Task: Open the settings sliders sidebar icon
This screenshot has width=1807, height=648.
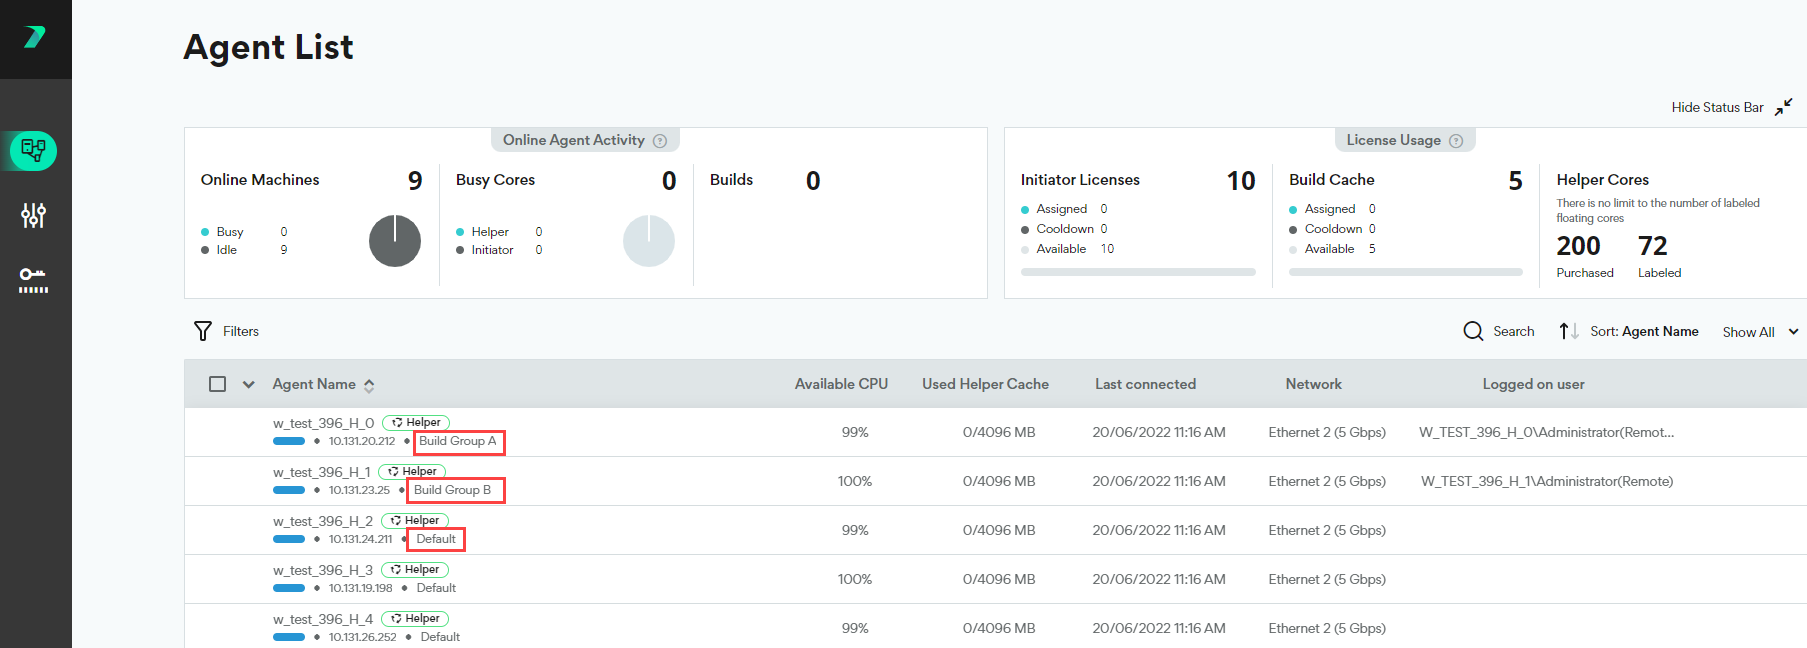Action: pyautogui.click(x=33, y=215)
